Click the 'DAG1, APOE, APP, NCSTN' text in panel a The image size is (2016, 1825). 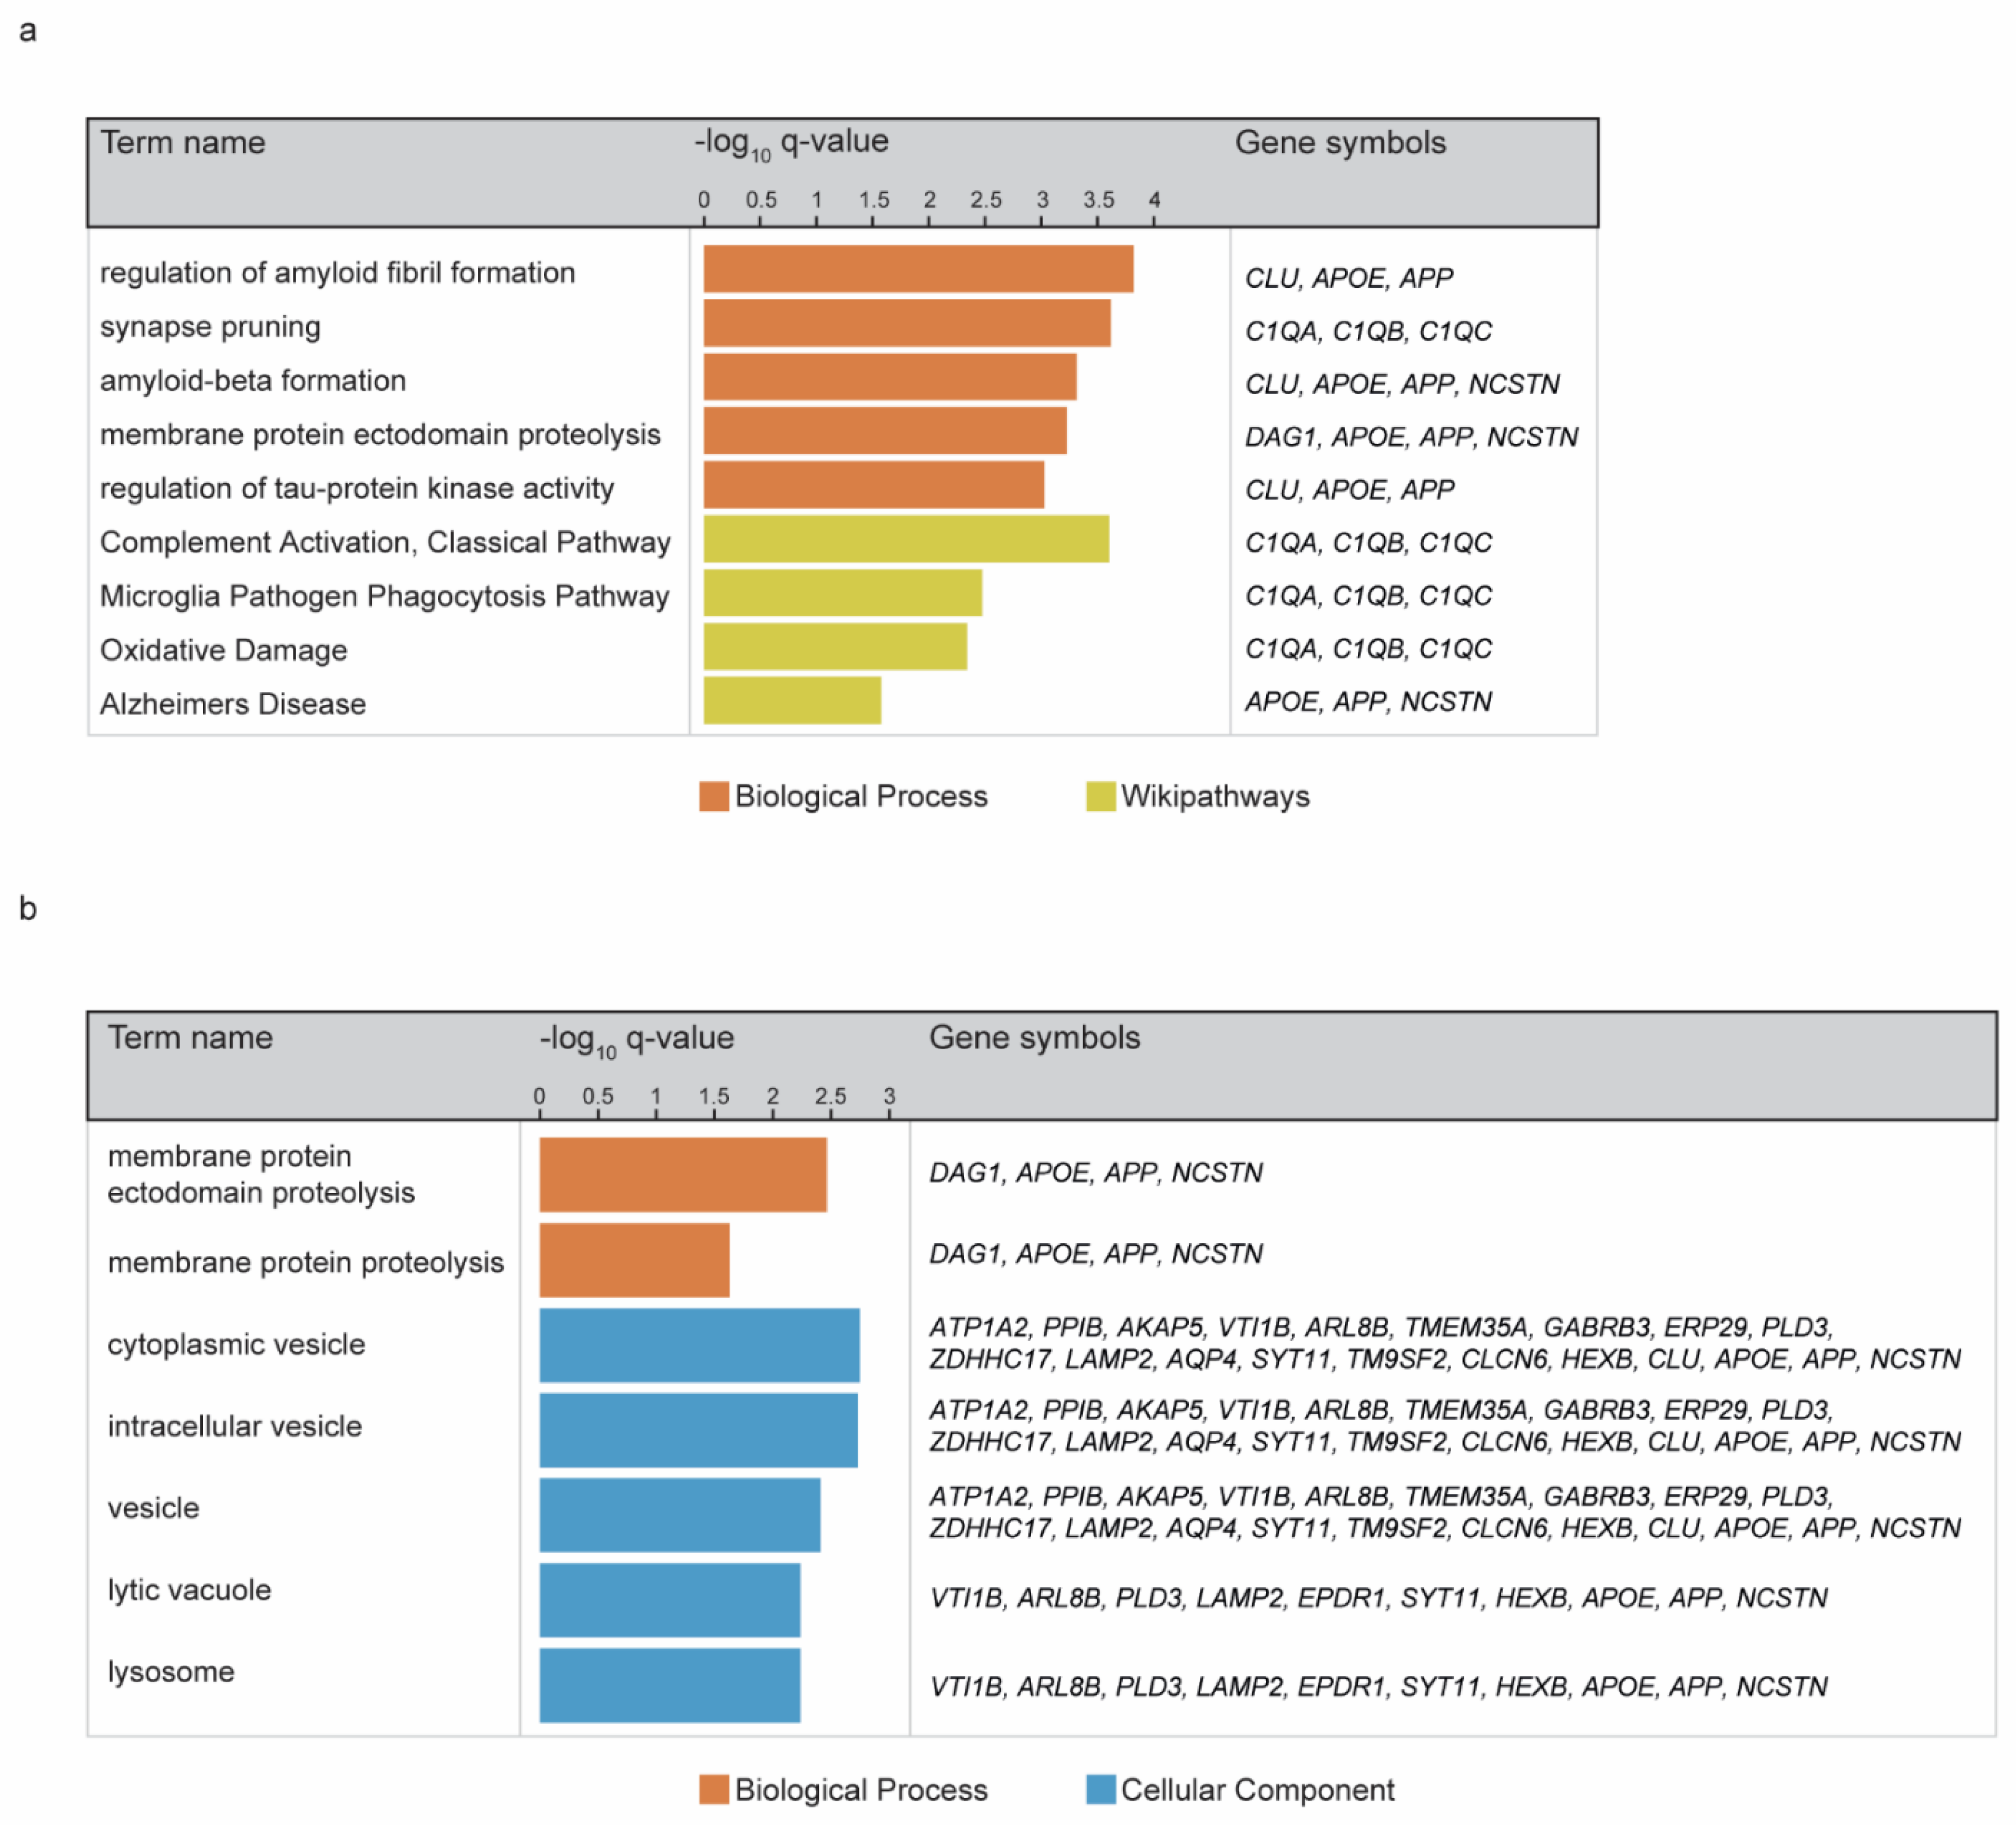pos(1411,437)
